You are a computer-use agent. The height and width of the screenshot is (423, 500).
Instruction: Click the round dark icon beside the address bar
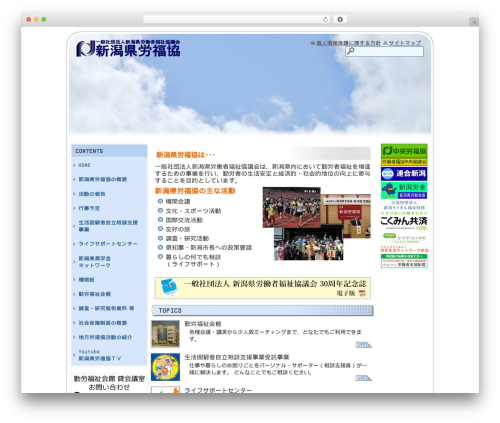tap(340, 19)
